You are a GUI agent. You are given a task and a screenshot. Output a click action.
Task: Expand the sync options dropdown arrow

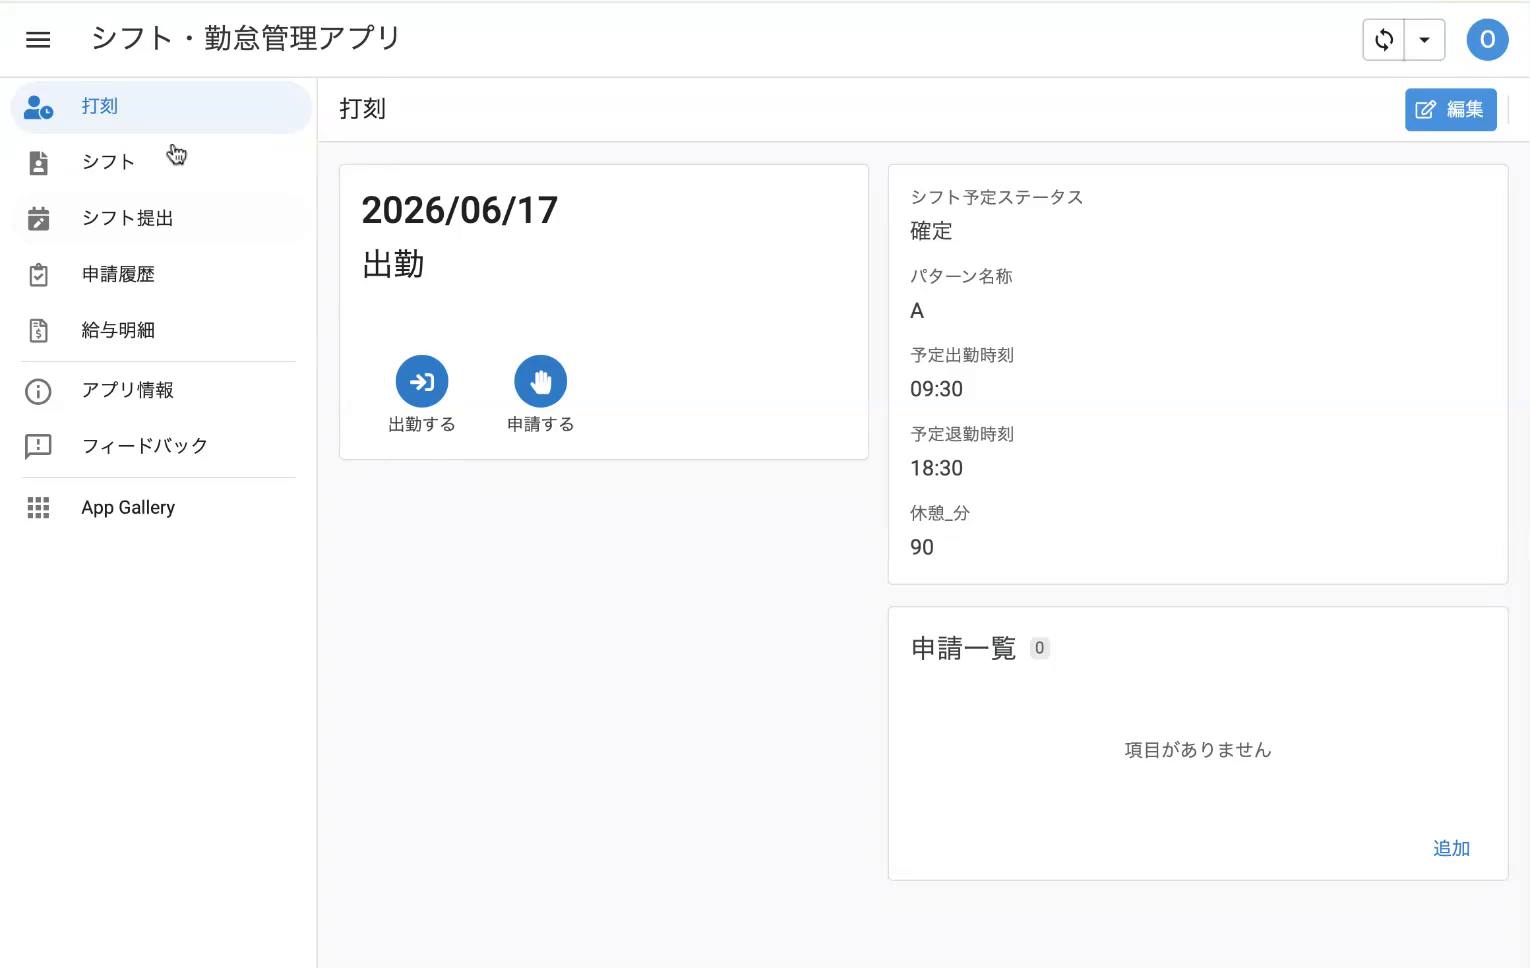1424,40
